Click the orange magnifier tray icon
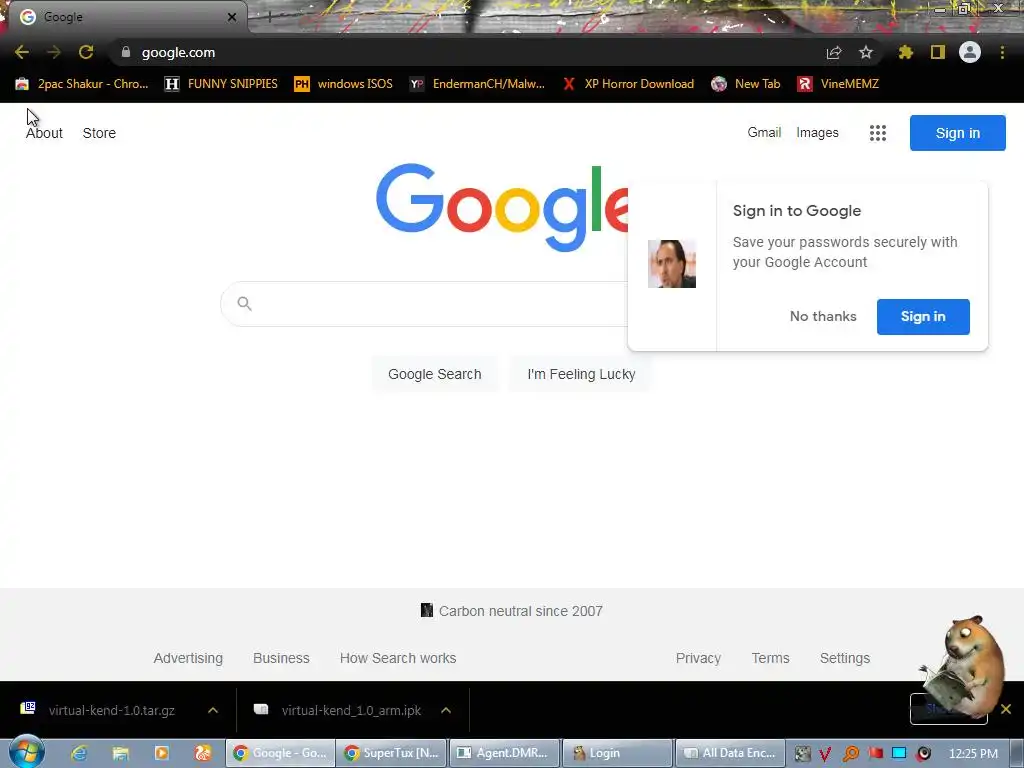1024x768 pixels. (x=851, y=754)
